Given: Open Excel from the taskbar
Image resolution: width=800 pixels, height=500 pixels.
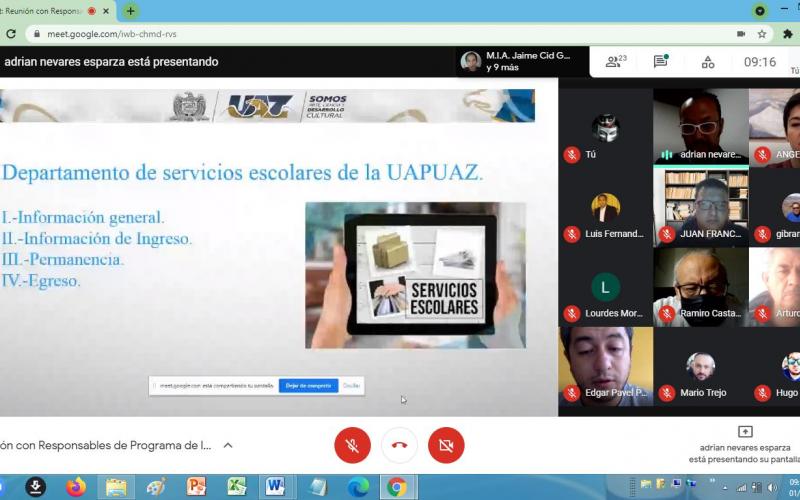Looking at the screenshot, I should pyautogui.click(x=237, y=487).
